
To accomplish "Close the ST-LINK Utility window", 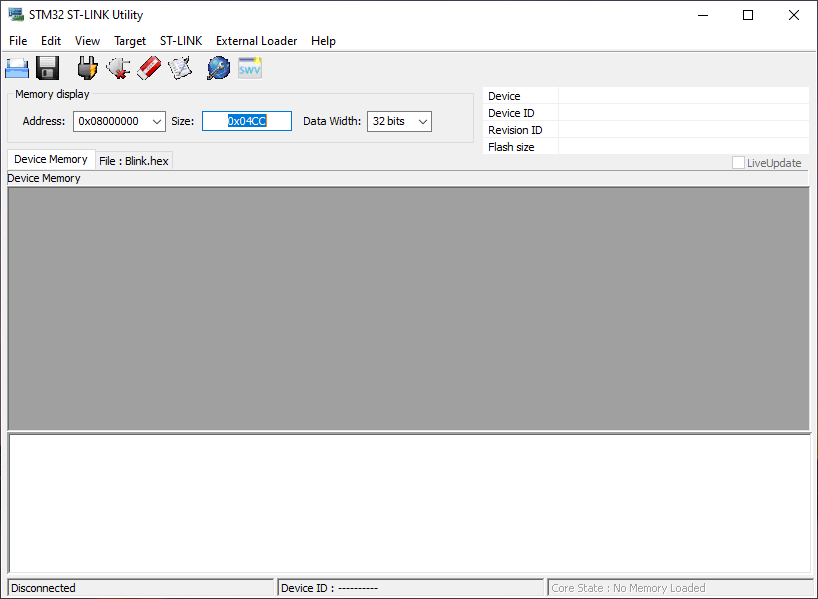I will [x=793, y=15].
